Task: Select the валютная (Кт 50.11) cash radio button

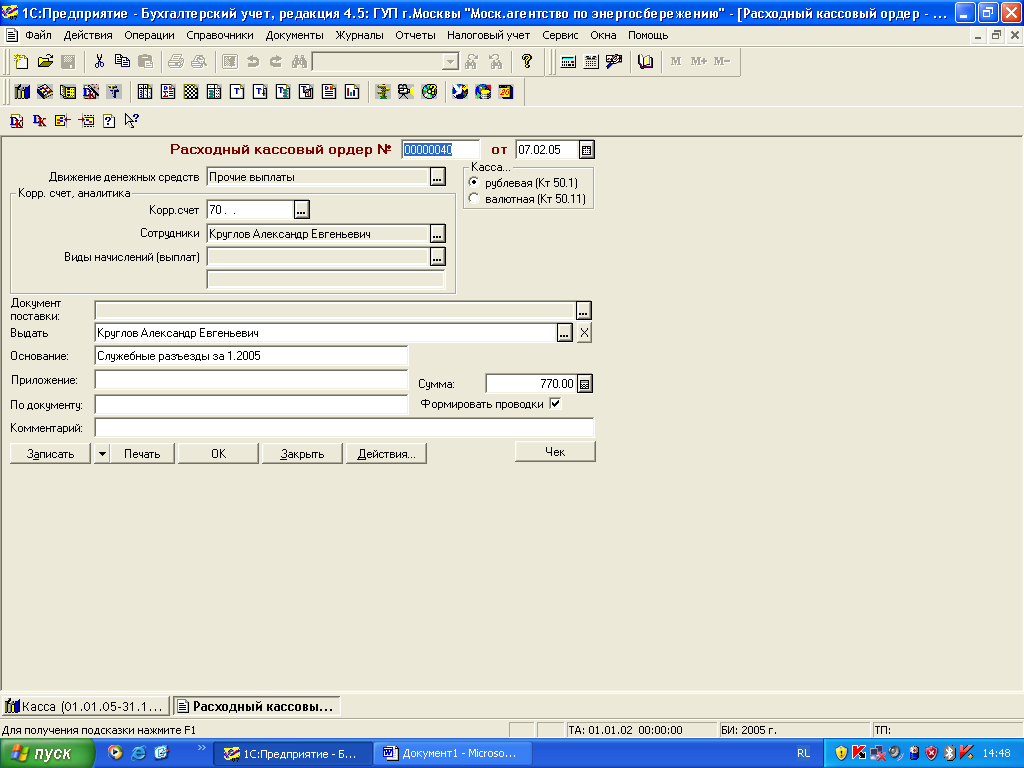Action: tap(474, 199)
